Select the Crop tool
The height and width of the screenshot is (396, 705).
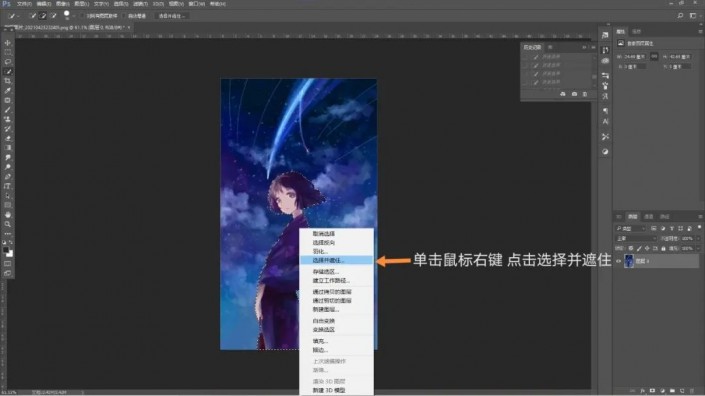8,81
